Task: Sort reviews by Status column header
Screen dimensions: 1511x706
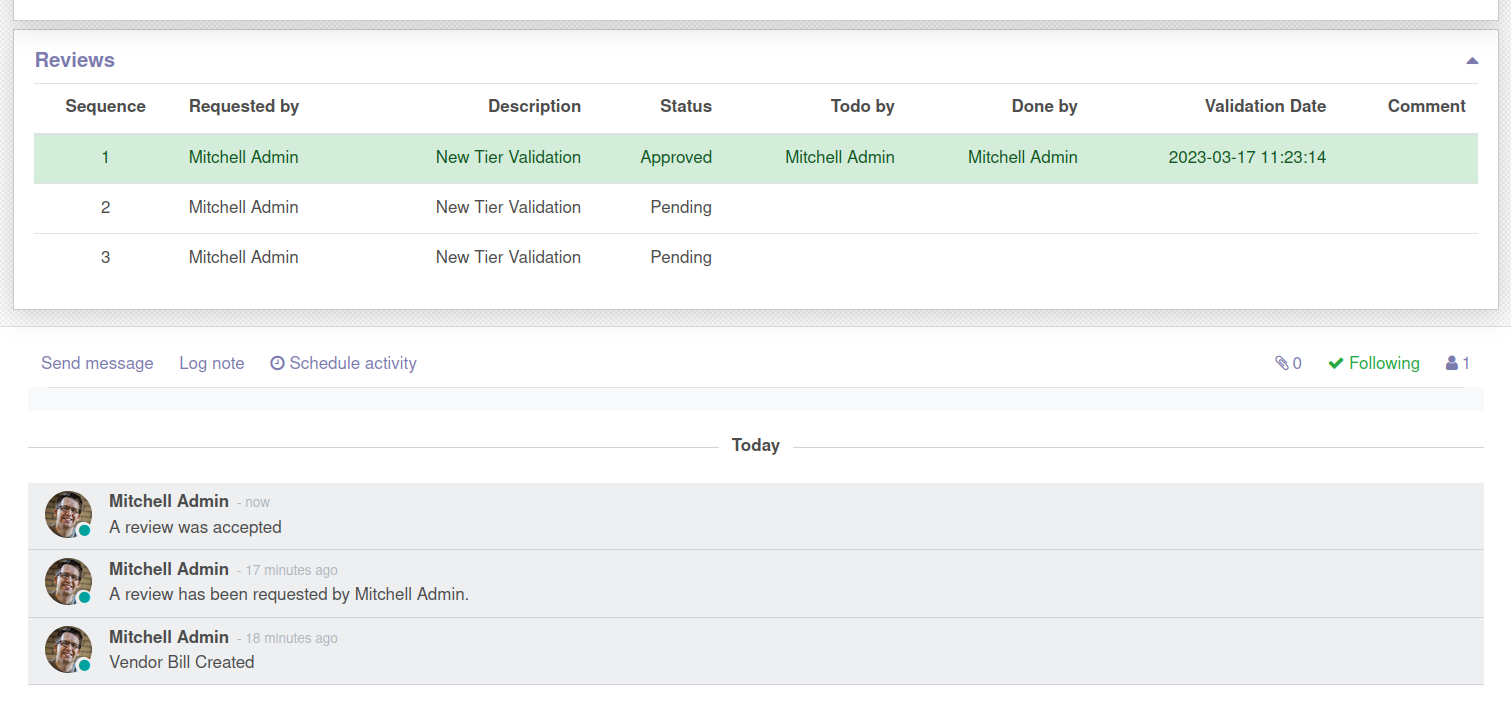Action: pyautogui.click(x=685, y=107)
